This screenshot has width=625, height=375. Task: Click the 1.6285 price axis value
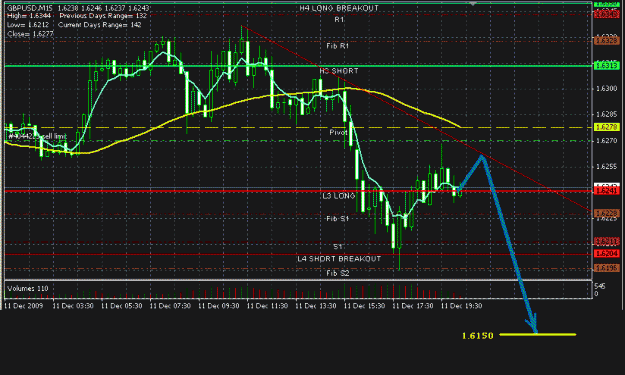(607, 114)
